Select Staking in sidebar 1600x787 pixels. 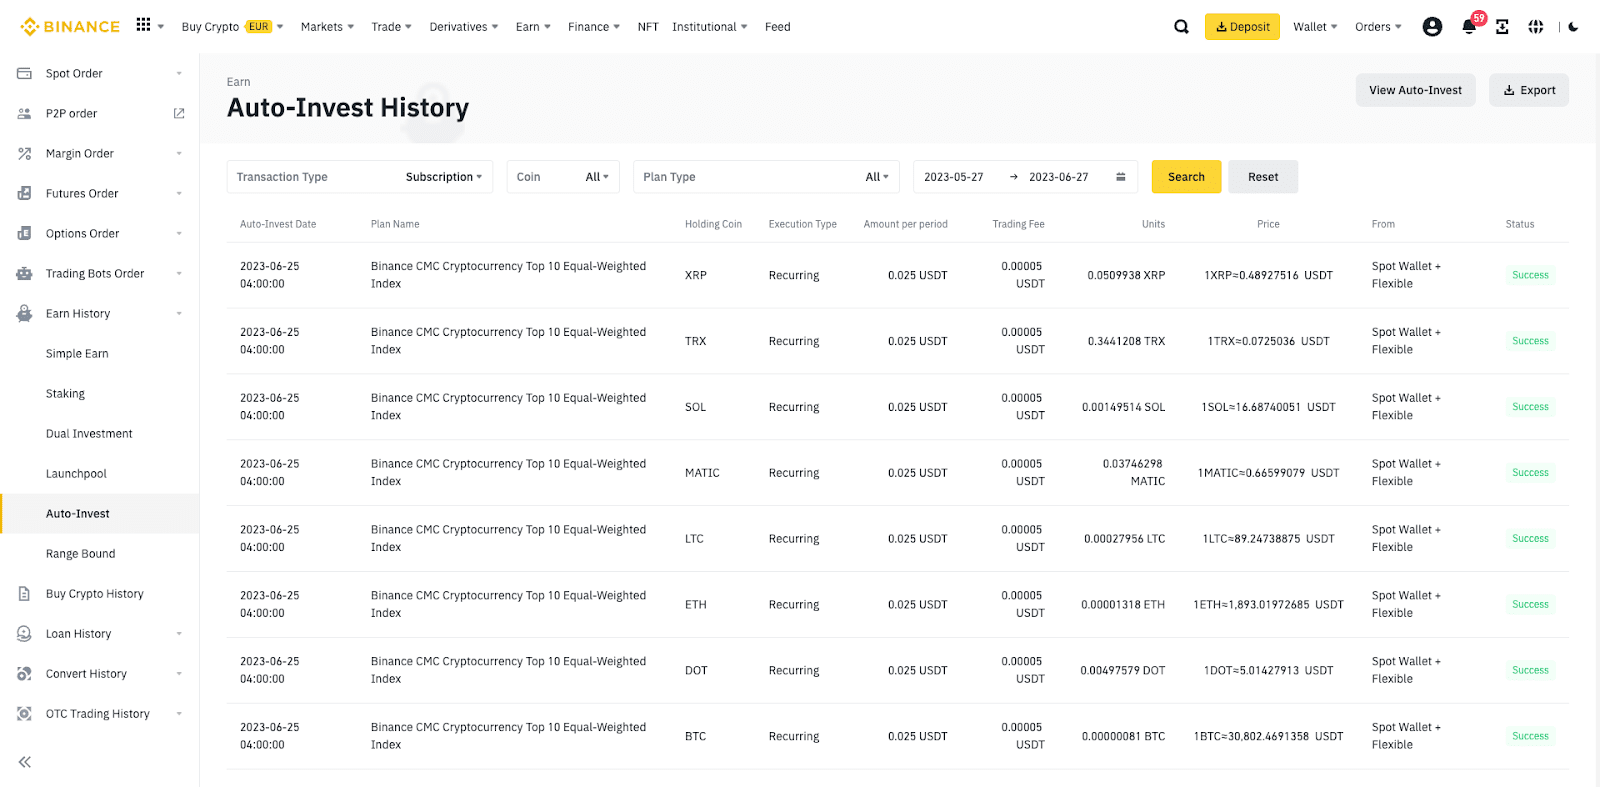[x=65, y=393]
